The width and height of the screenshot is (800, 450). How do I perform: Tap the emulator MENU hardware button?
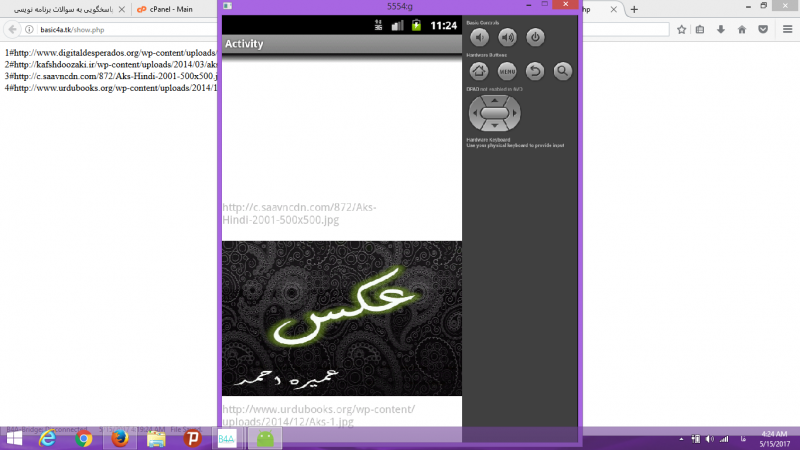pos(507,71)
